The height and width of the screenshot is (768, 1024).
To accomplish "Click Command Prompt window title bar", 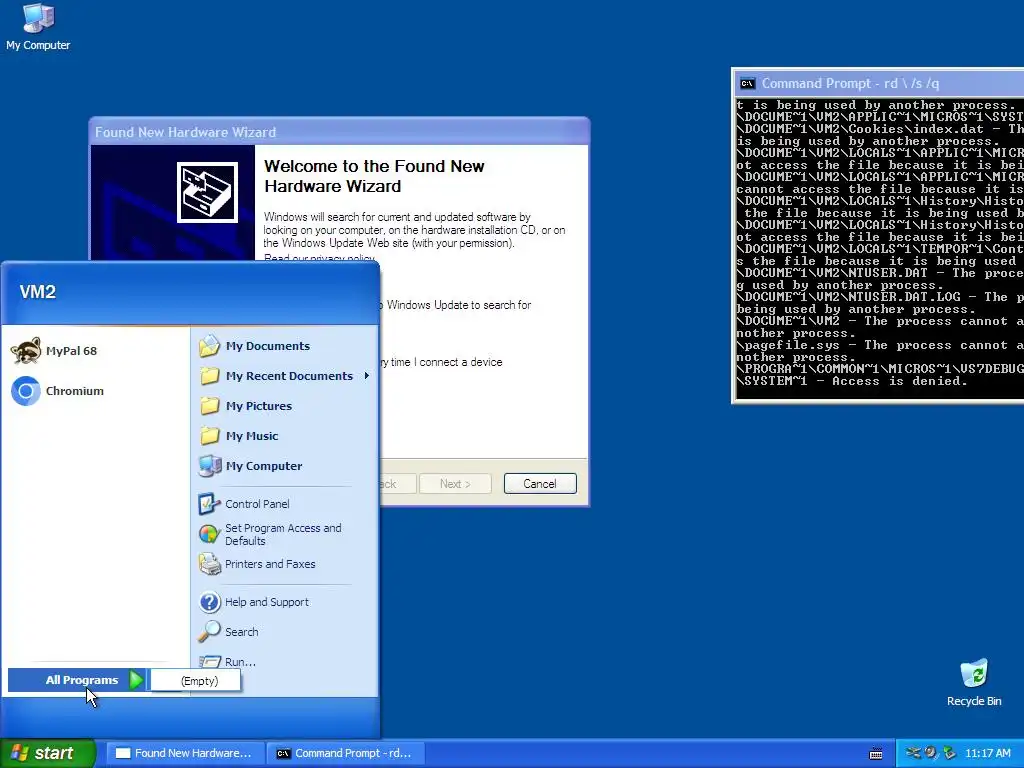I will coord(878,84).
